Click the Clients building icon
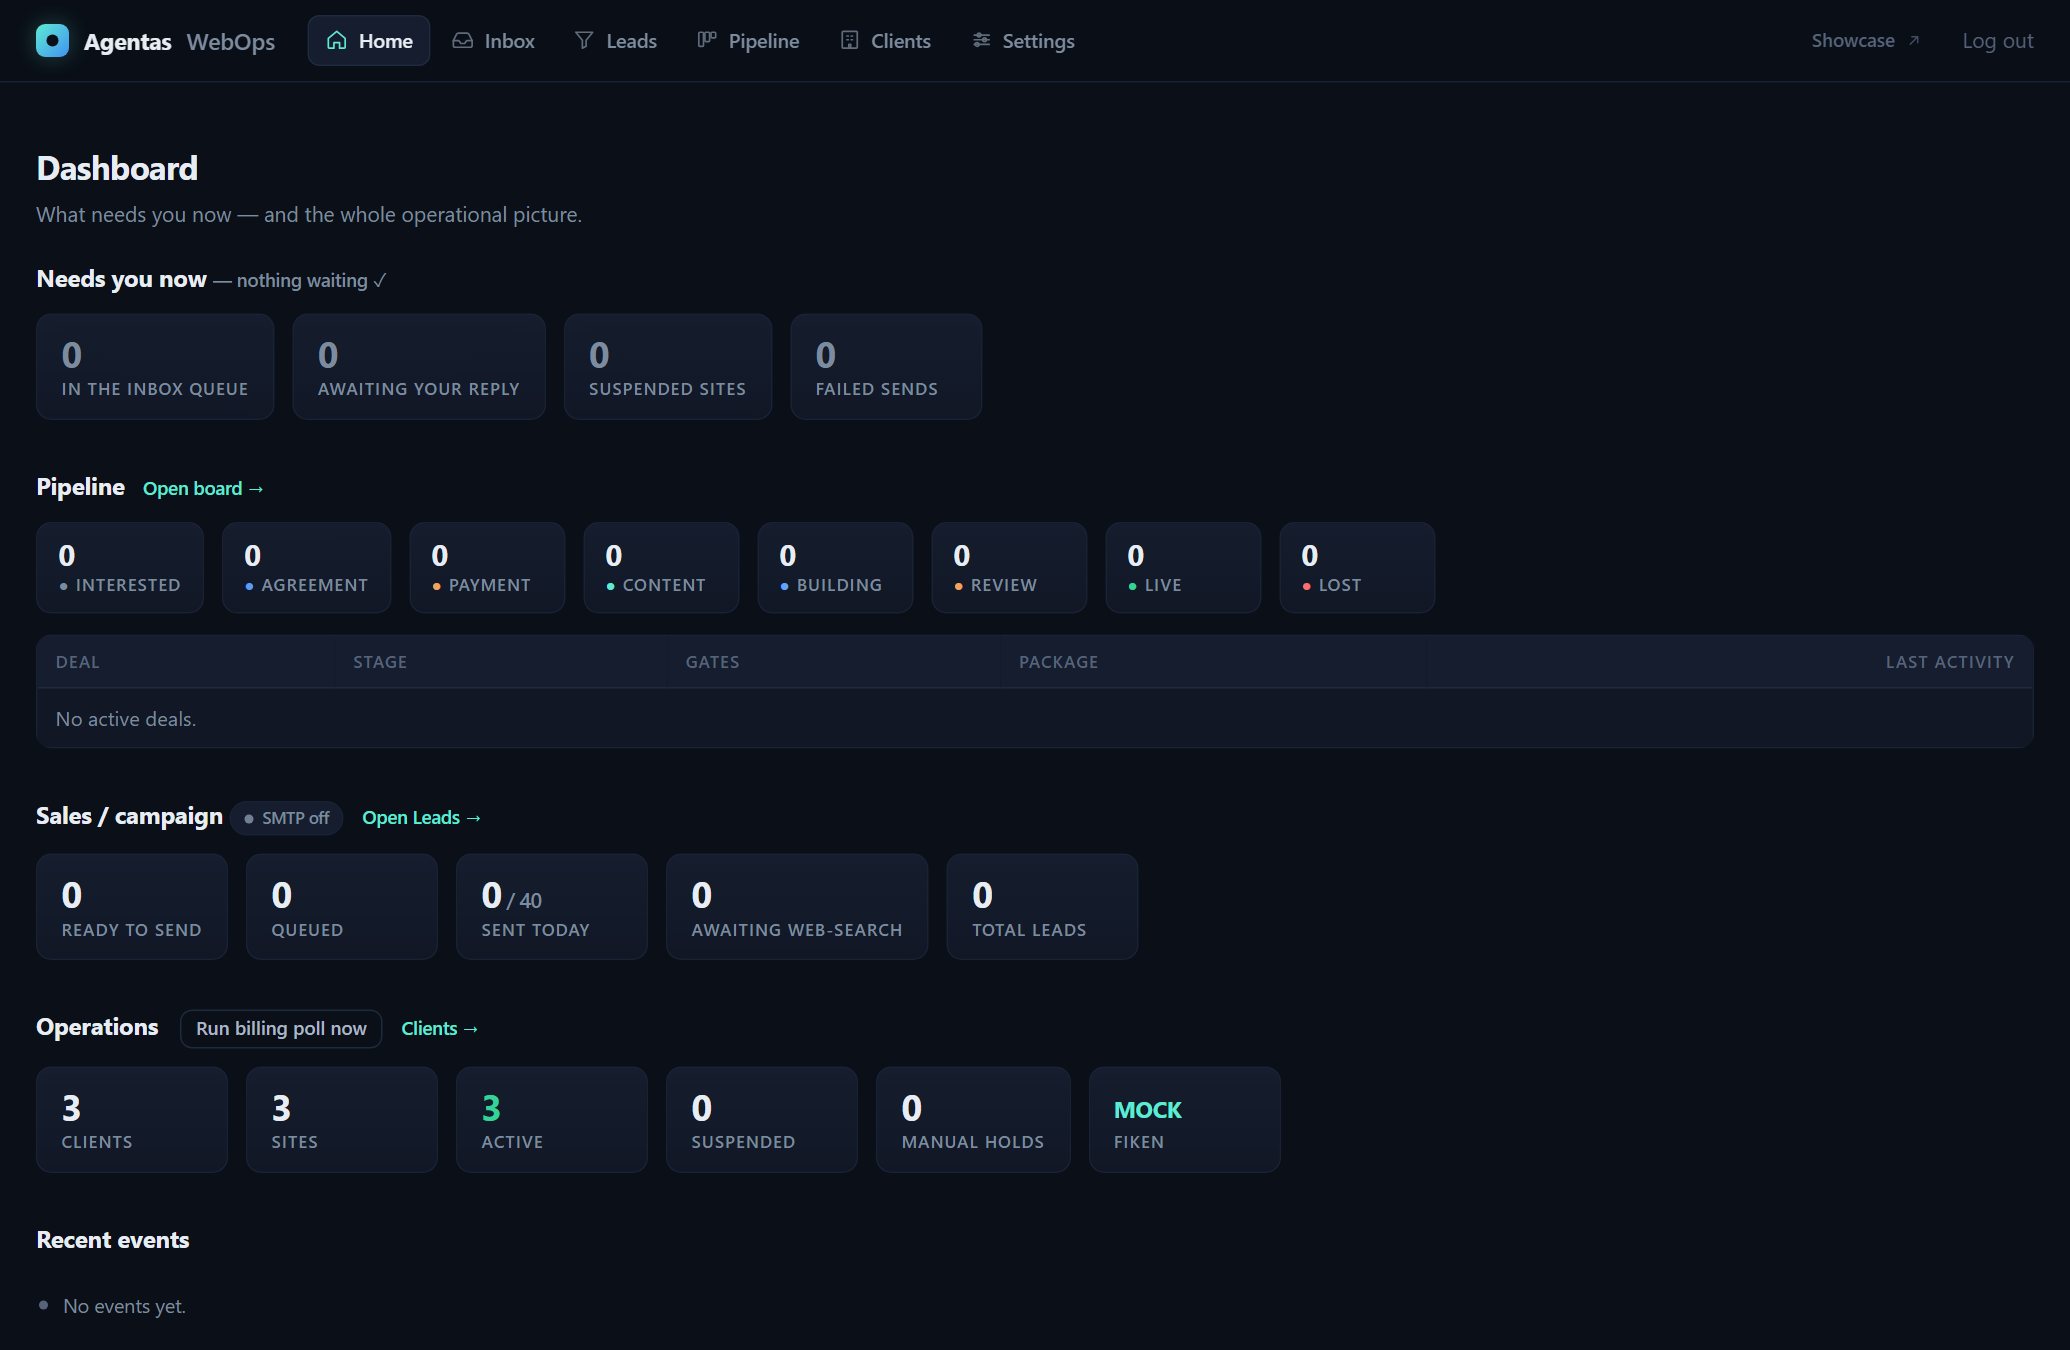This screenshot has height=1350, width=2070. coord(849,40)
